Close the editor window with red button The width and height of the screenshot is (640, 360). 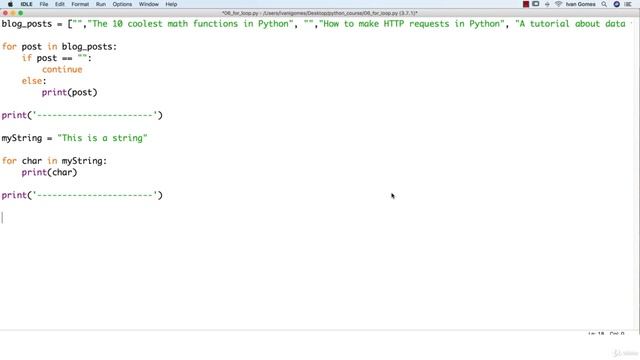[x=5, y=13]
